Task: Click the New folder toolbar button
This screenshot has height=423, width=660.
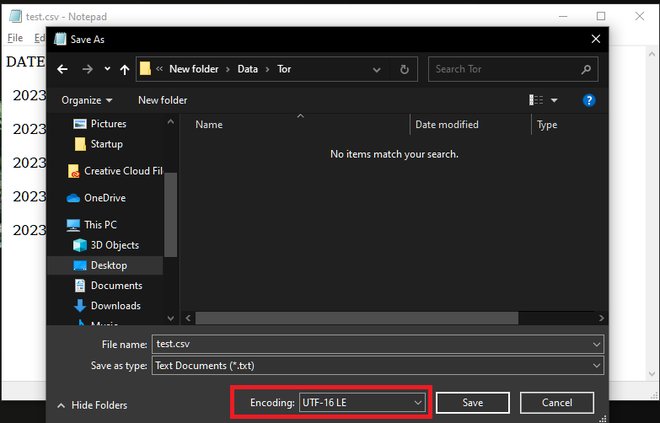Action: click(162, 100)
